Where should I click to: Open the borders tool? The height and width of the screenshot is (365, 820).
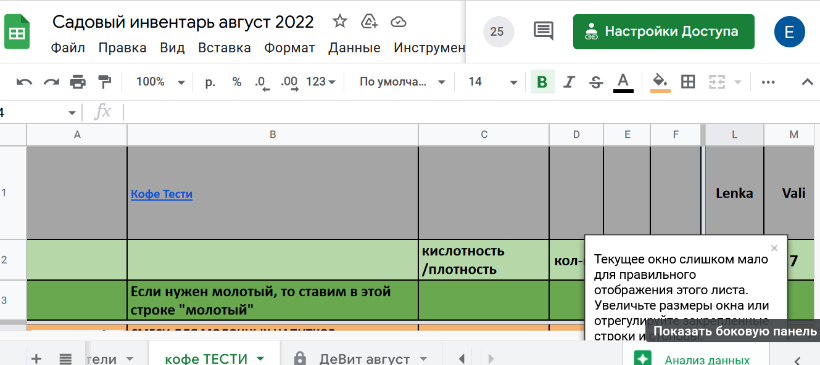688,82
